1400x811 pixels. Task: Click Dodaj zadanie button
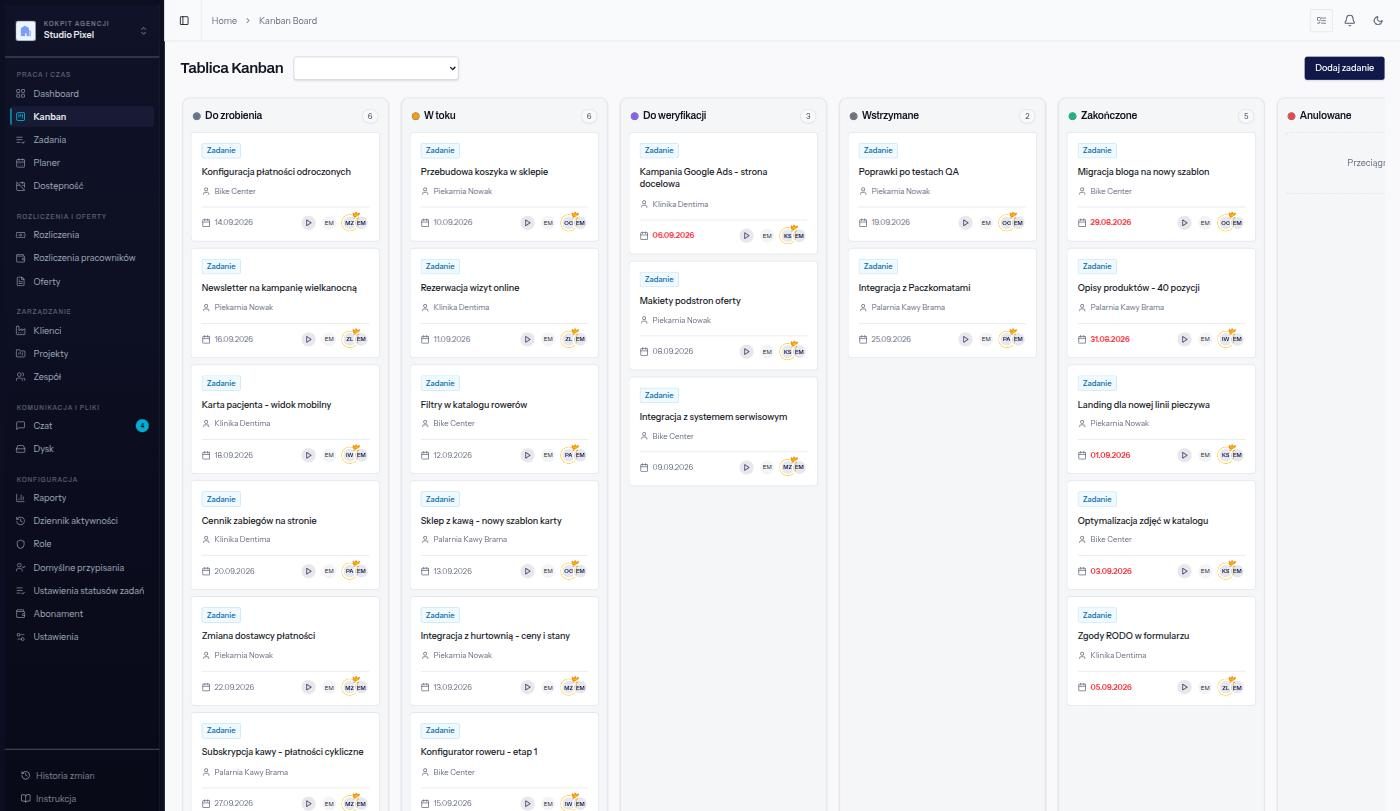(1344, 68)
